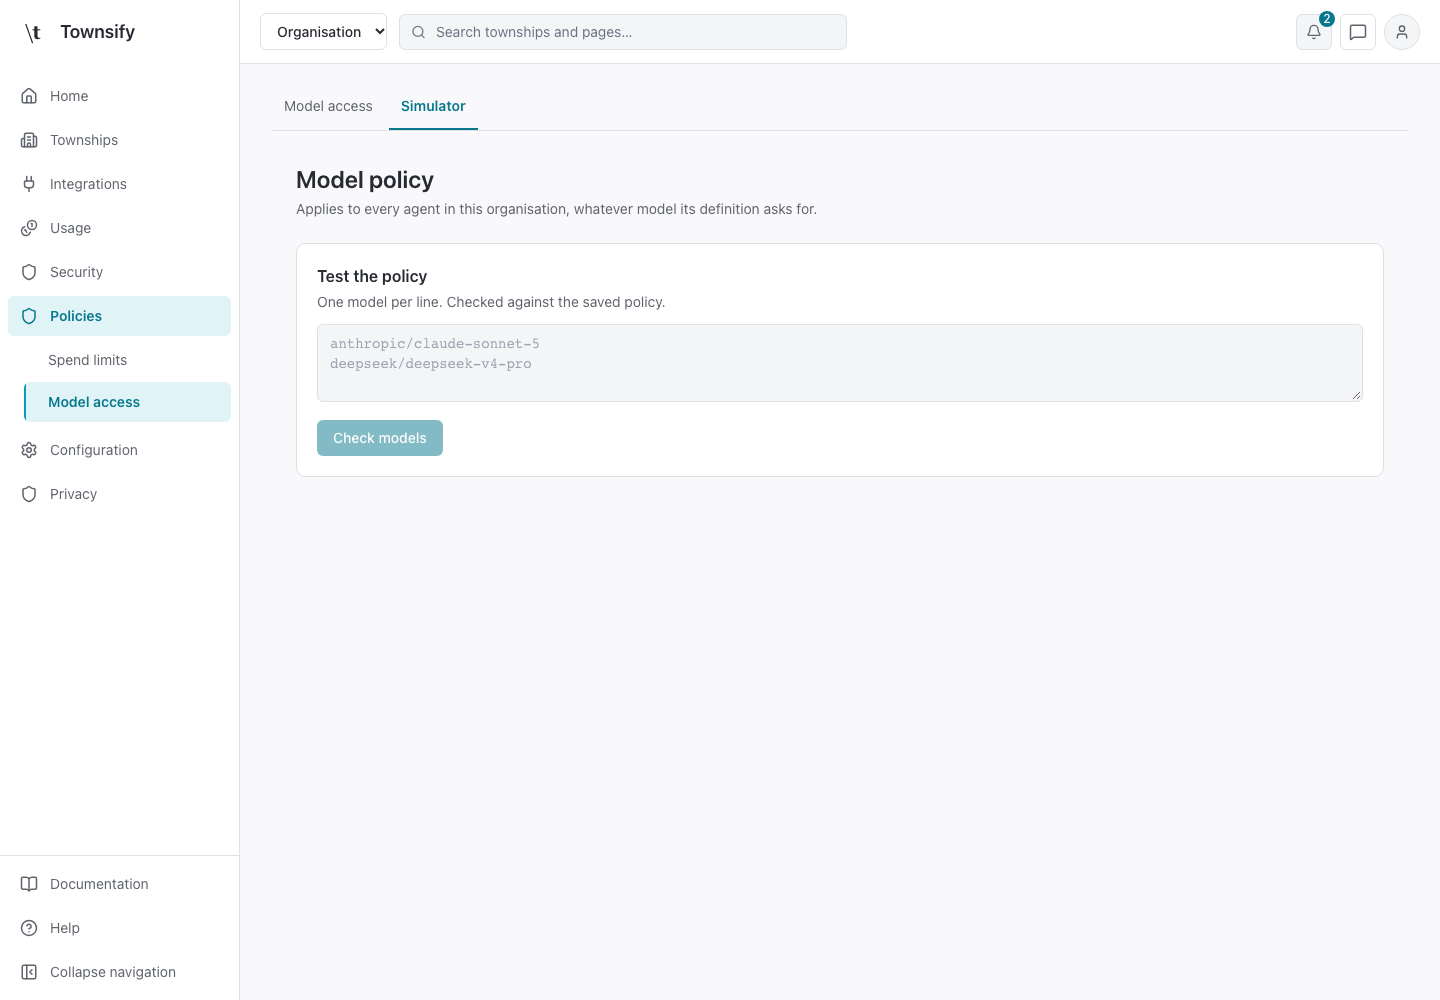
Task: Click the Townsify brand name
Action: (97, 32)
